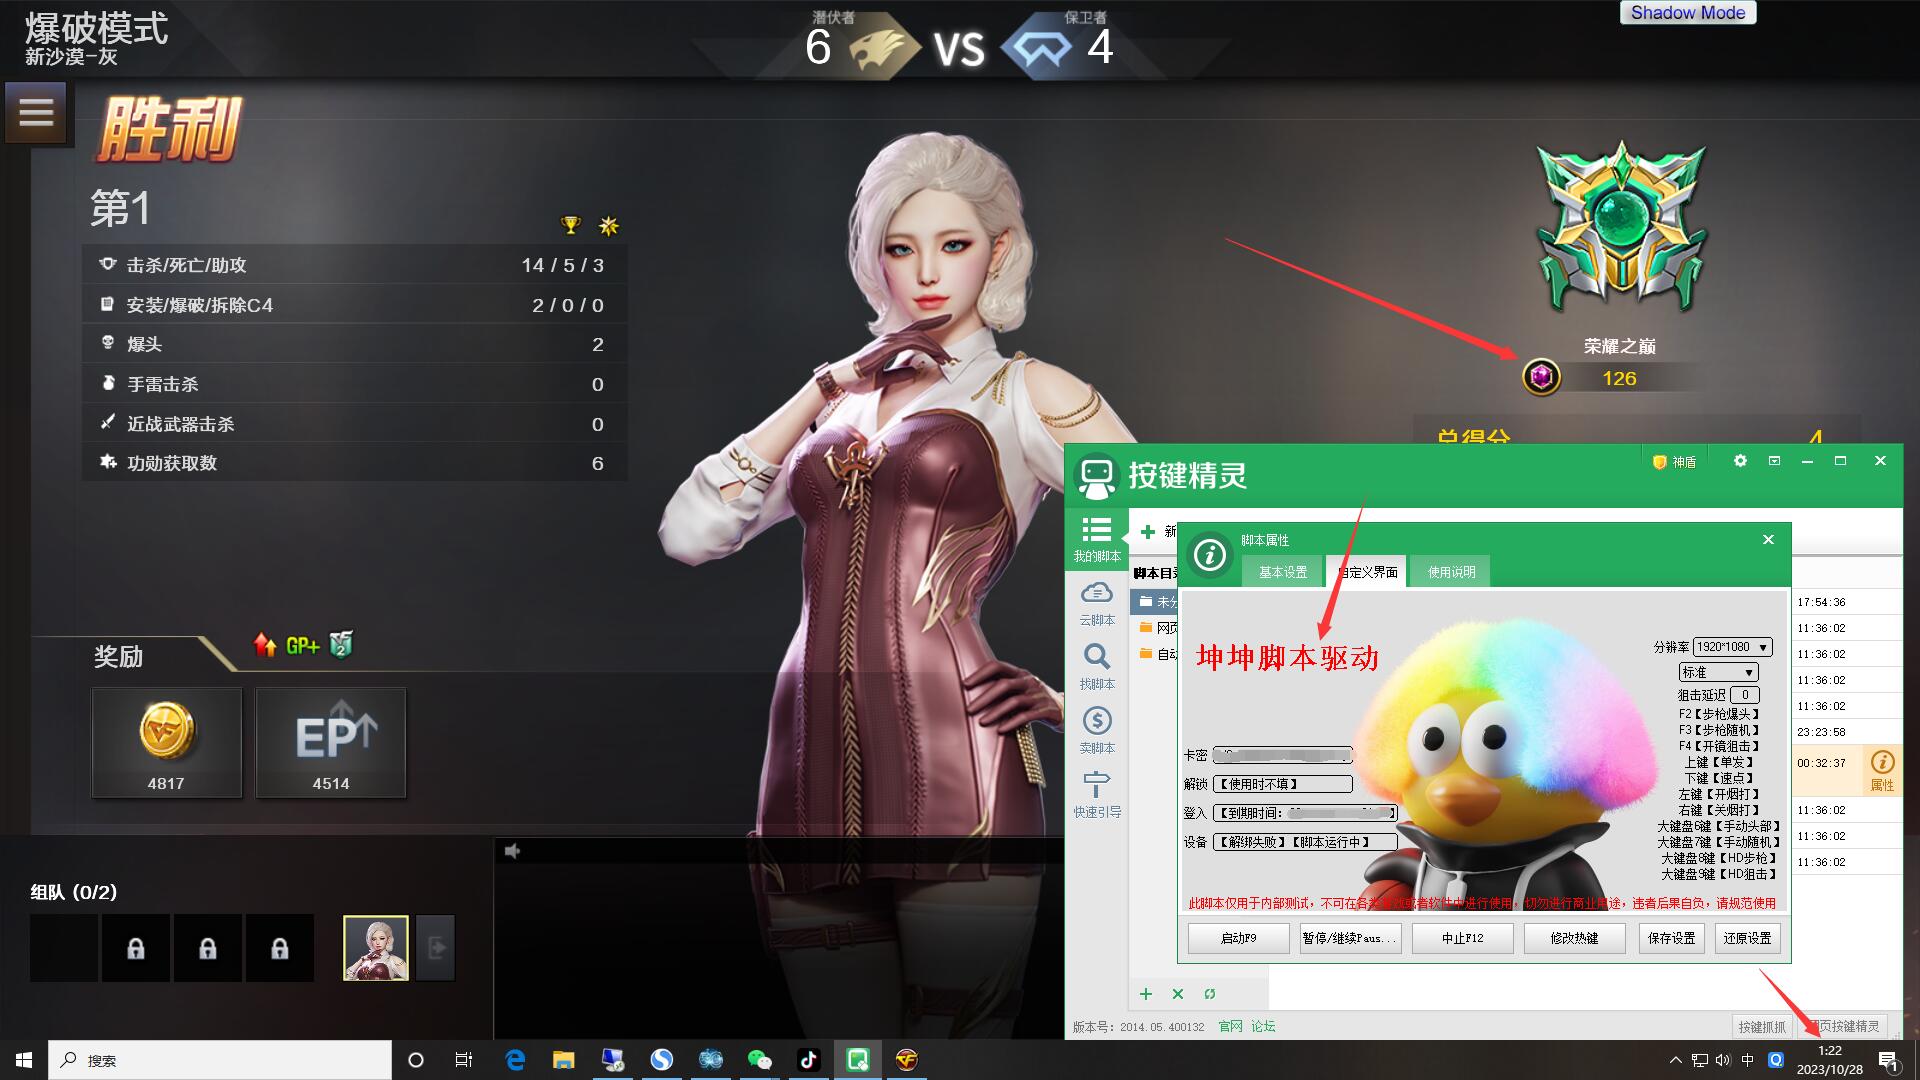Open Task View on taskbar
This screenshot has height=1080, width=1920.
pyautogui.click(x=464, y=1060)
